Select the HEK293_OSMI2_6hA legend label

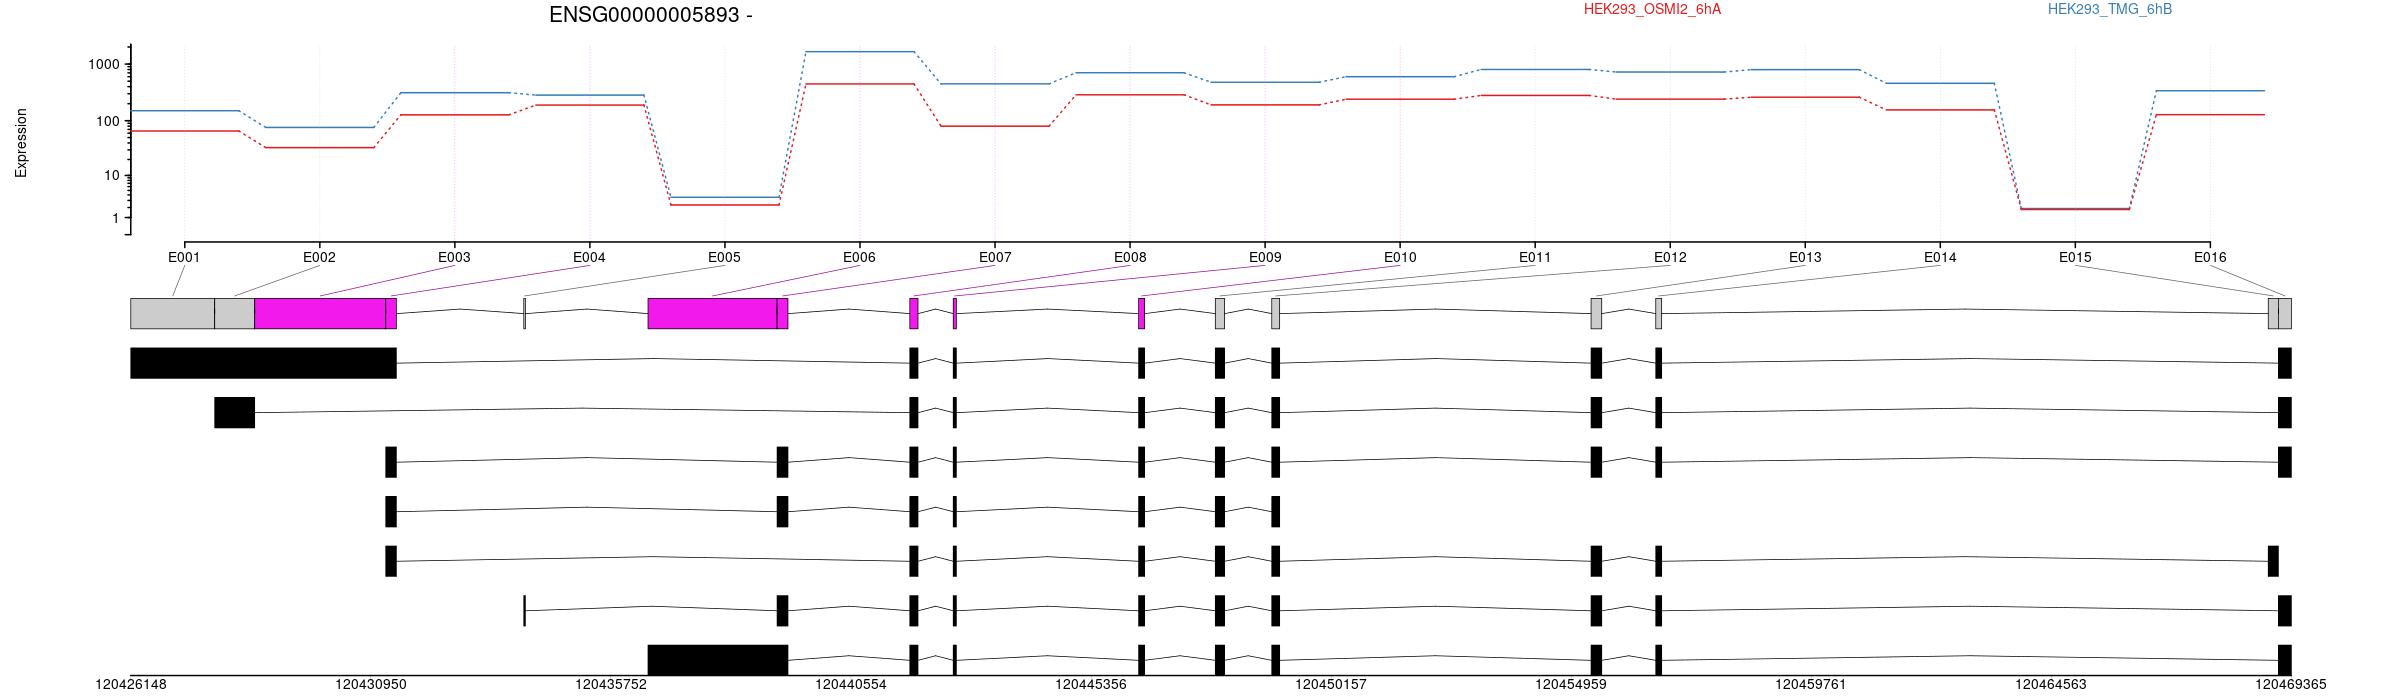(x=1653, y=9)
